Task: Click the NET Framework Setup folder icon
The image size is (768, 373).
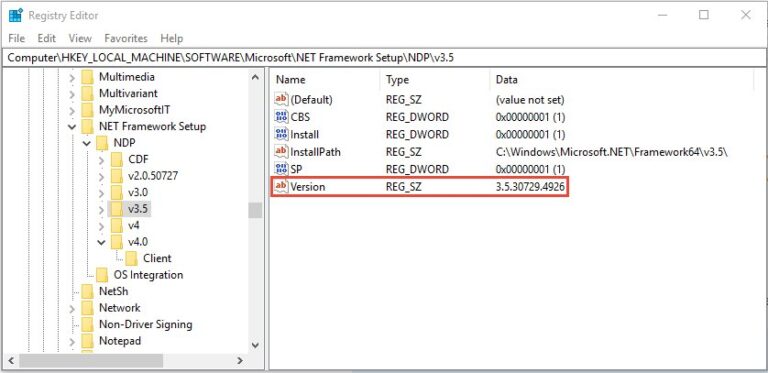Action: [x=88, y=126]
